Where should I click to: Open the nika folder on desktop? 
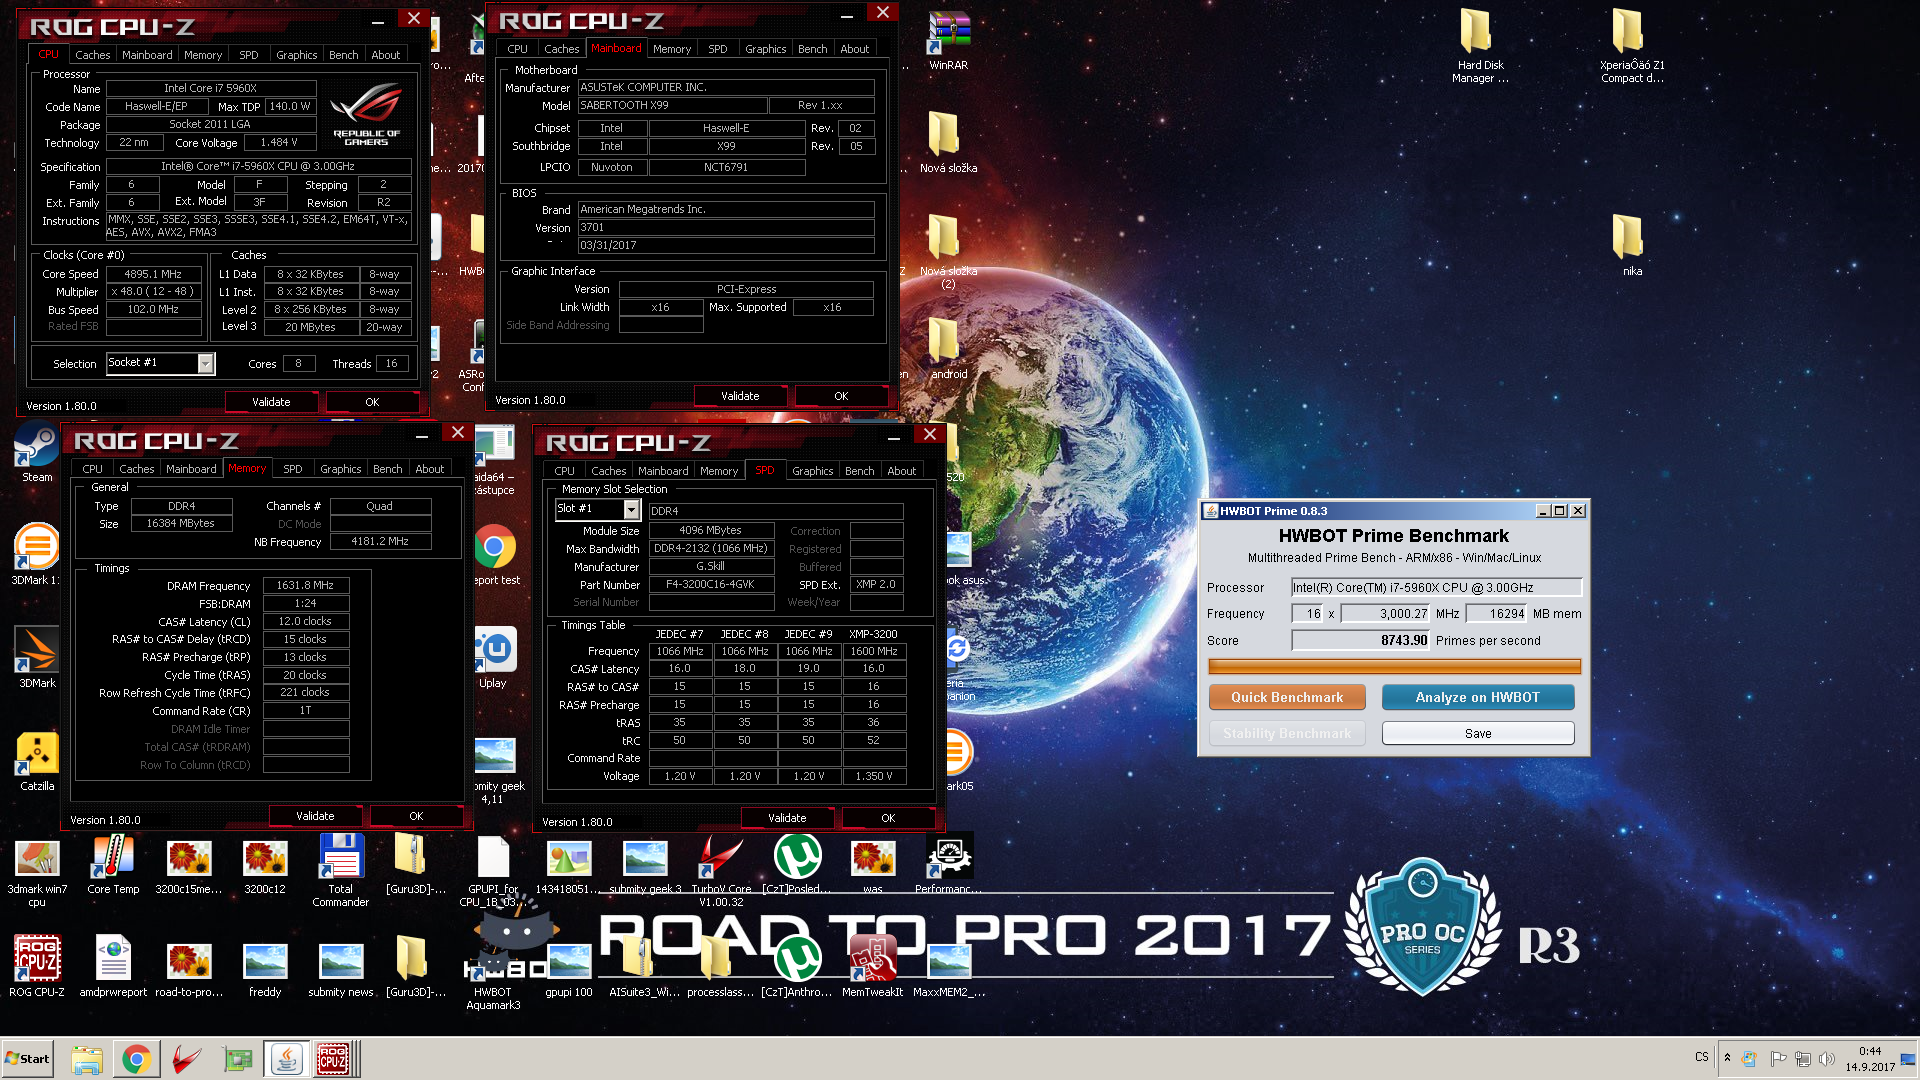pos(1631,244)
